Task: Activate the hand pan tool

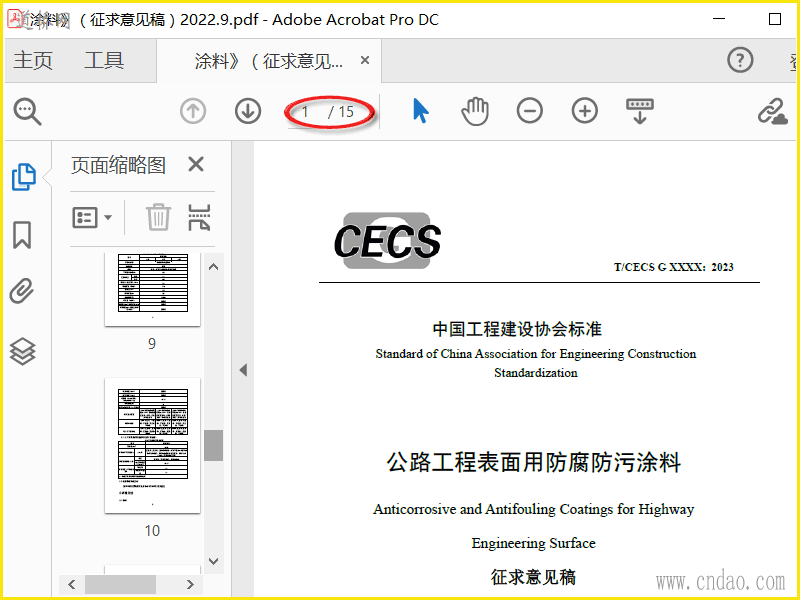Action: click(475, 111)
